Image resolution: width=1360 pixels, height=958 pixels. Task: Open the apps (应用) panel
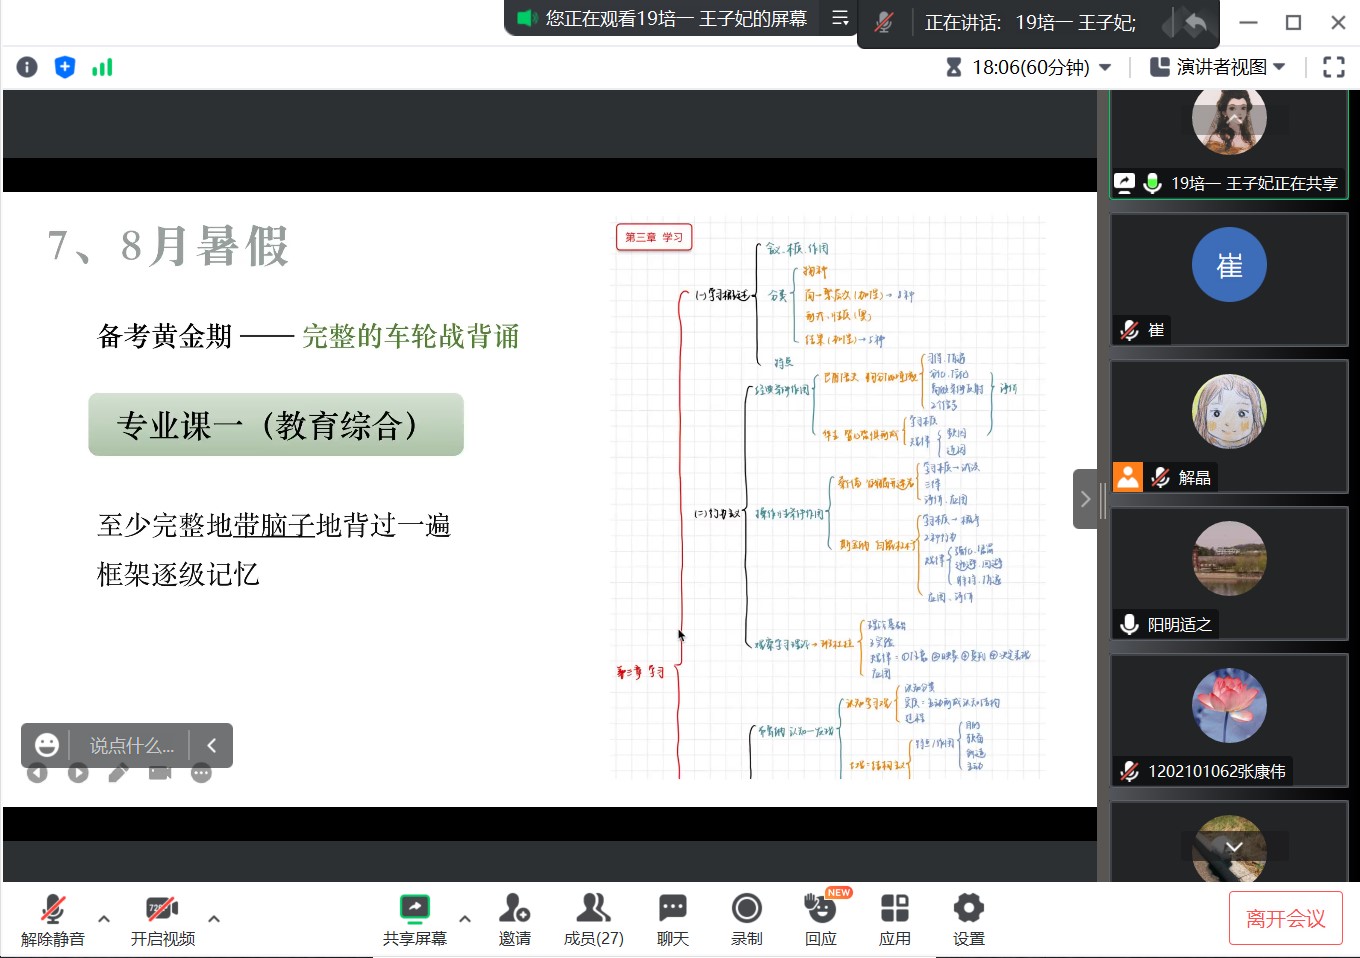(894, 920)
